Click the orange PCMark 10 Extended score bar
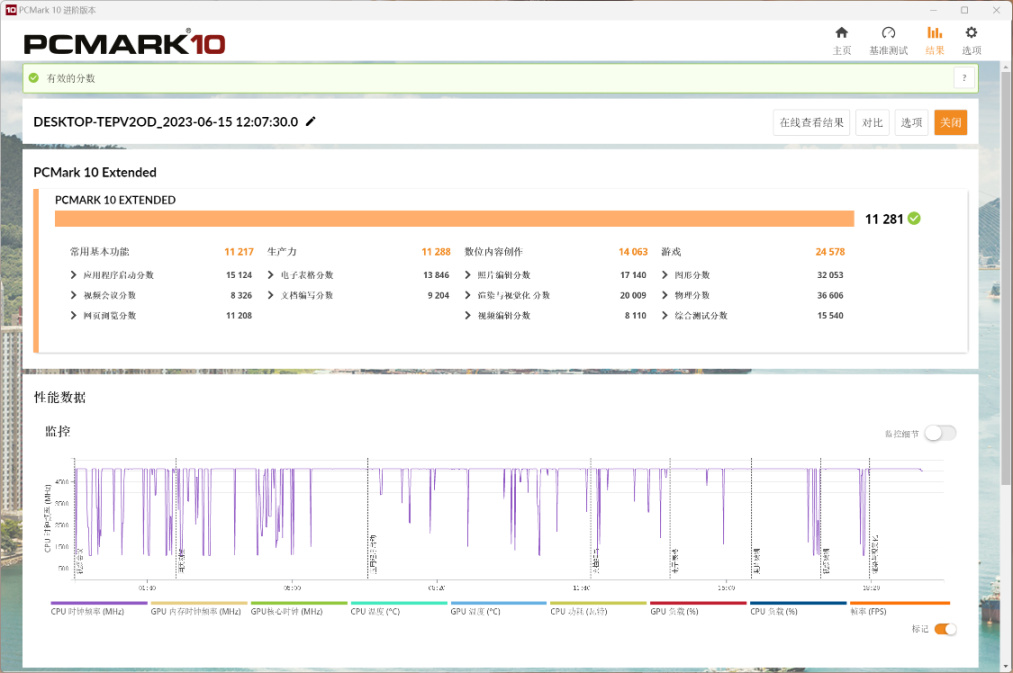The width and height of the screenshot is (1013, 673). click(x=454, y=219)
